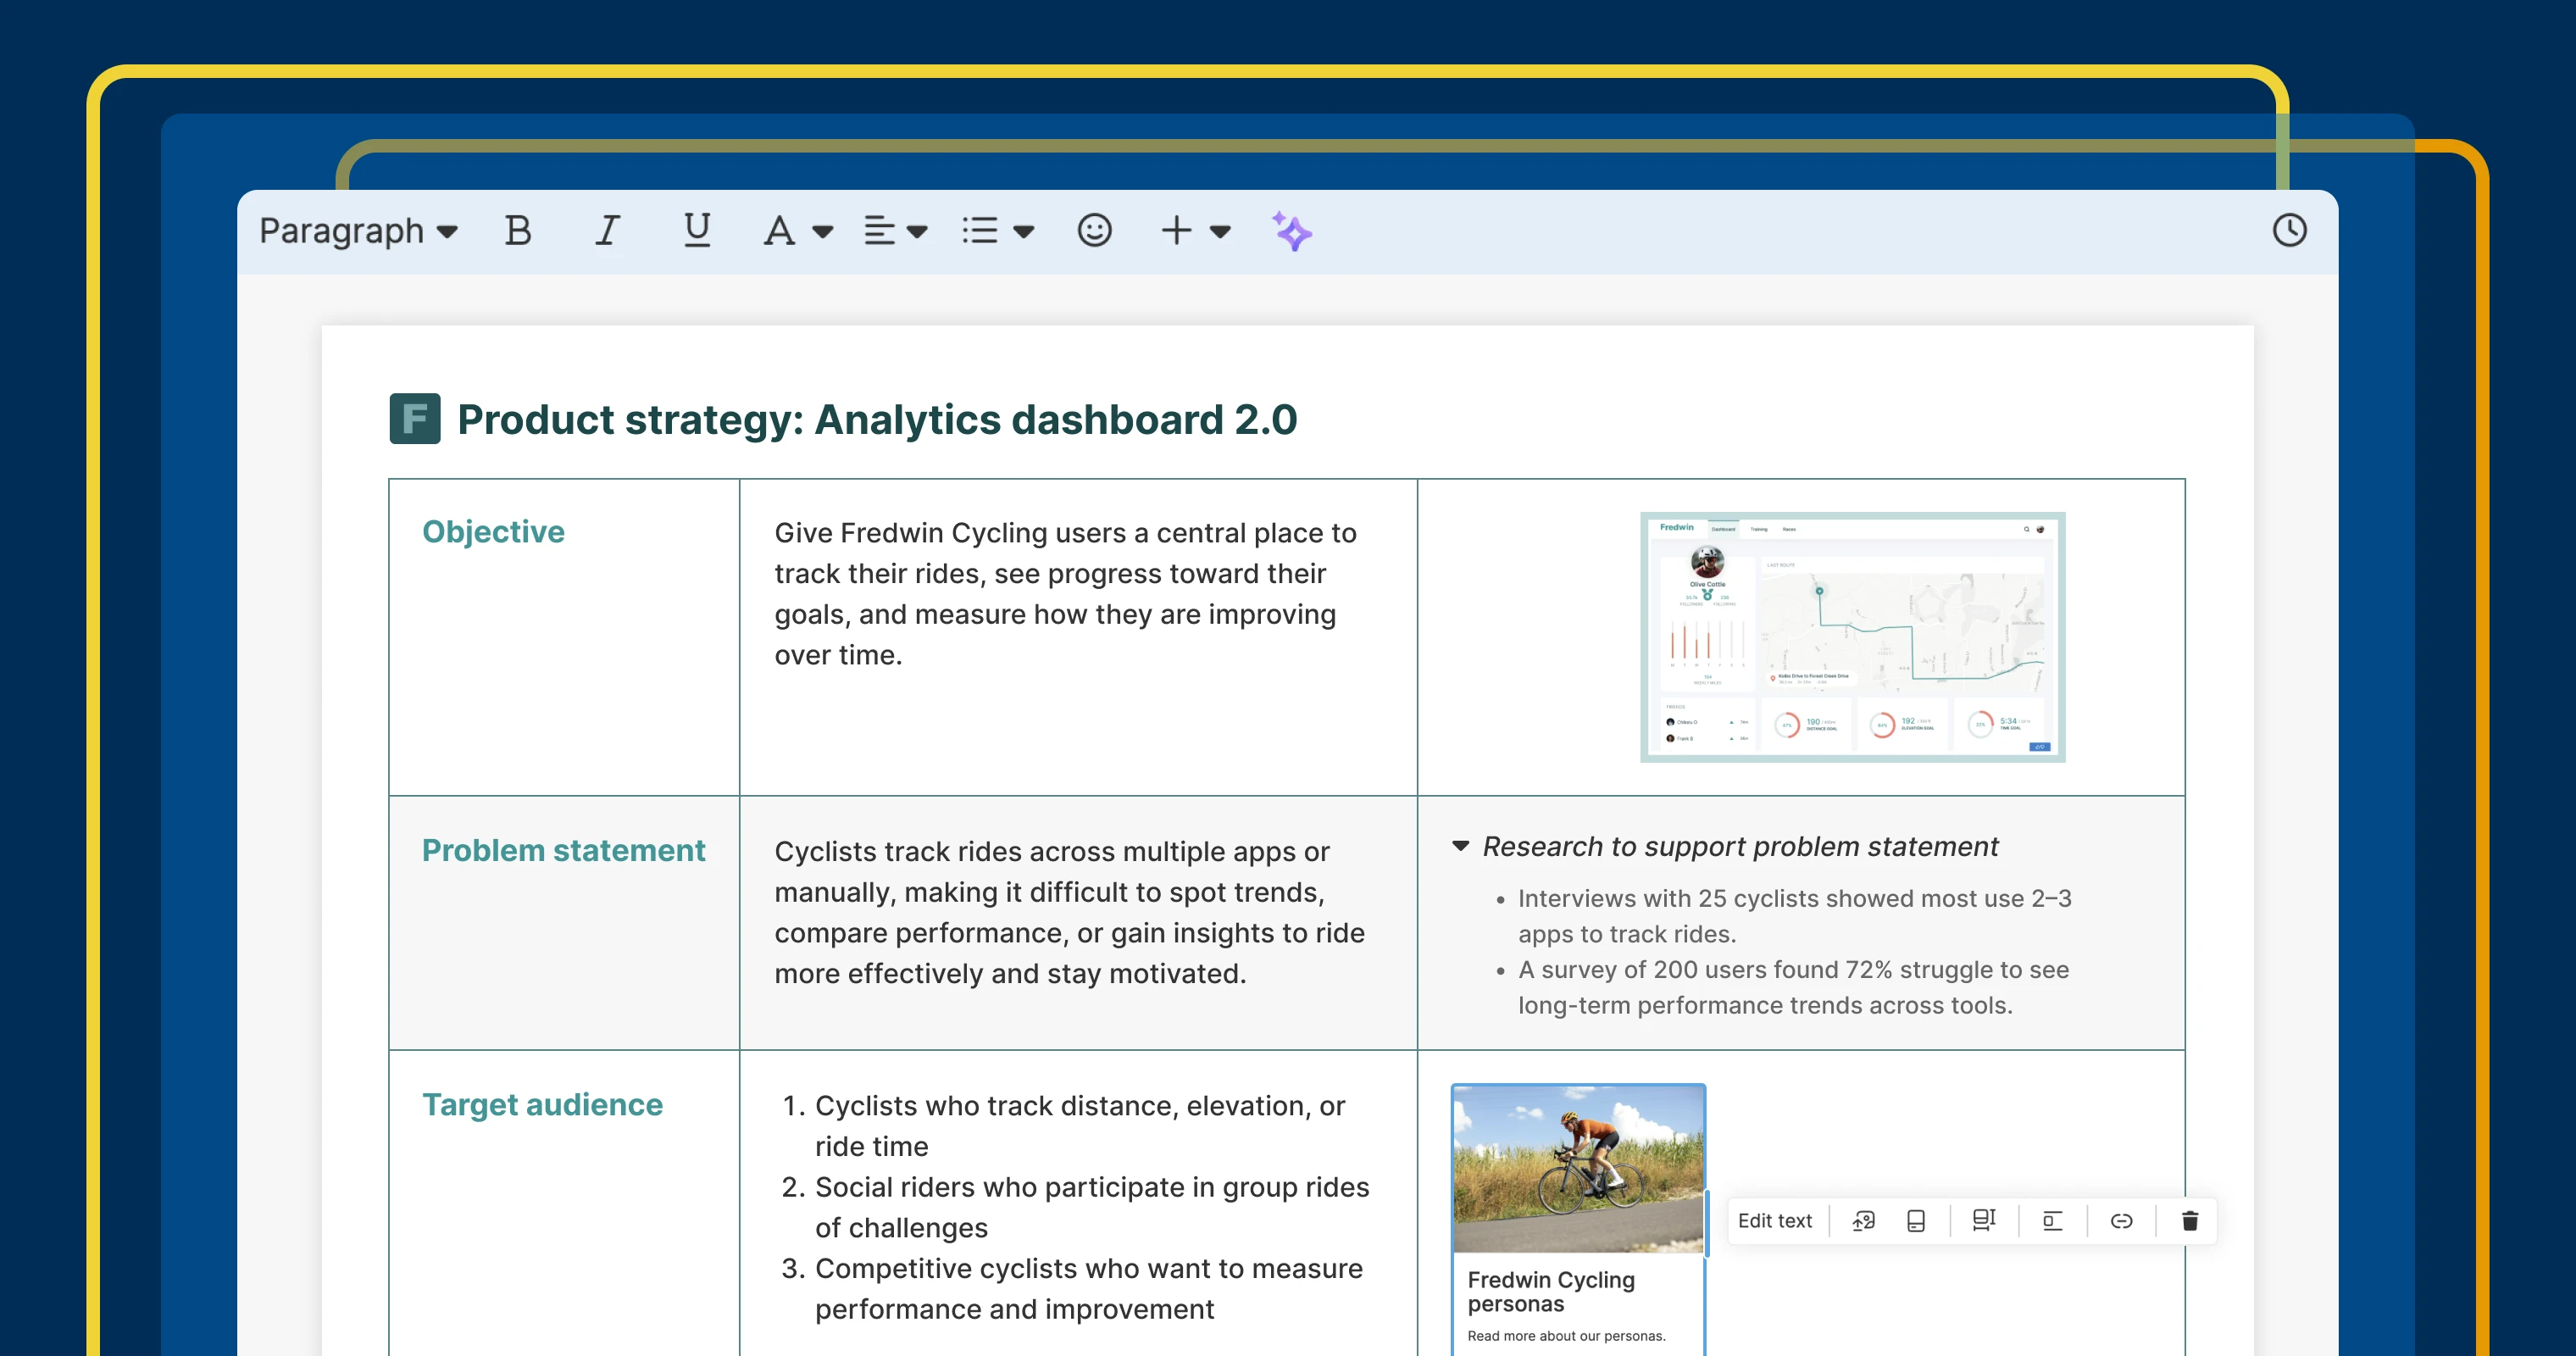Open the list formatting dropdown
Viewport: 2576px width, 1356px height.
(996, 231)
